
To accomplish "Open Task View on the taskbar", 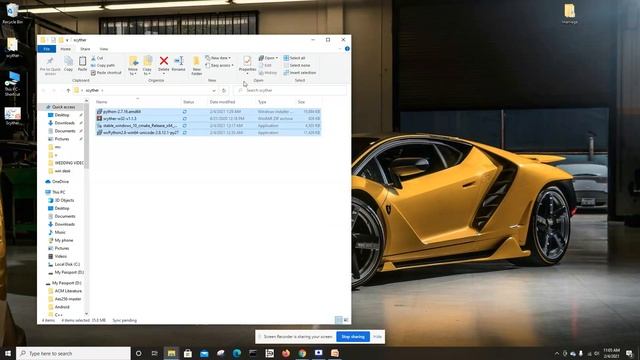I will [x=155, y=353].
